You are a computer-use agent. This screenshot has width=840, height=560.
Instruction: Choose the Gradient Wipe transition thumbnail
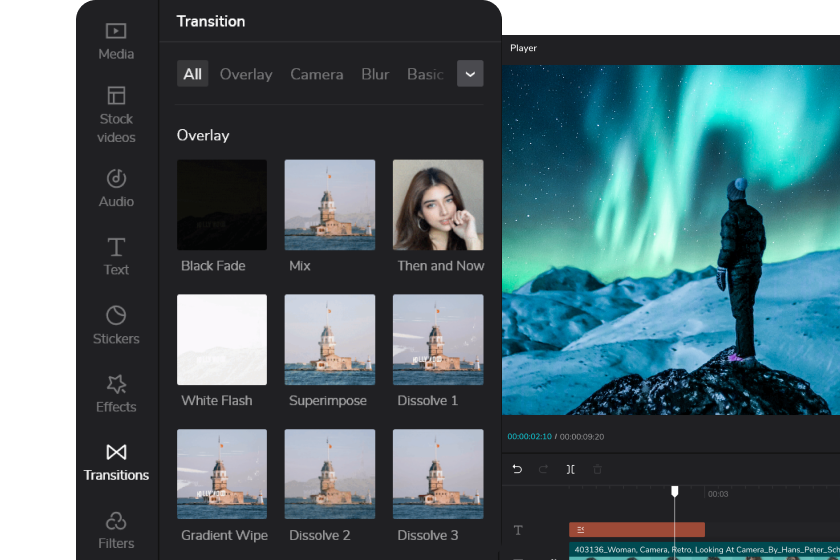click(222, 474)
